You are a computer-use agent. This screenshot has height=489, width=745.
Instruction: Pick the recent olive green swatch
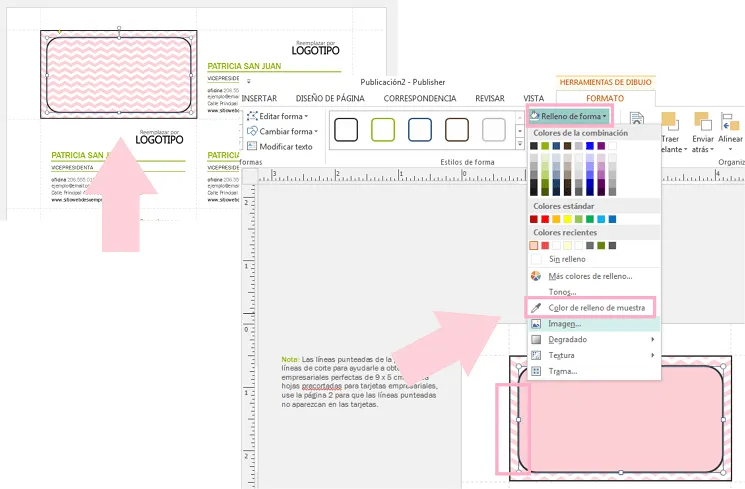(601, 245)
